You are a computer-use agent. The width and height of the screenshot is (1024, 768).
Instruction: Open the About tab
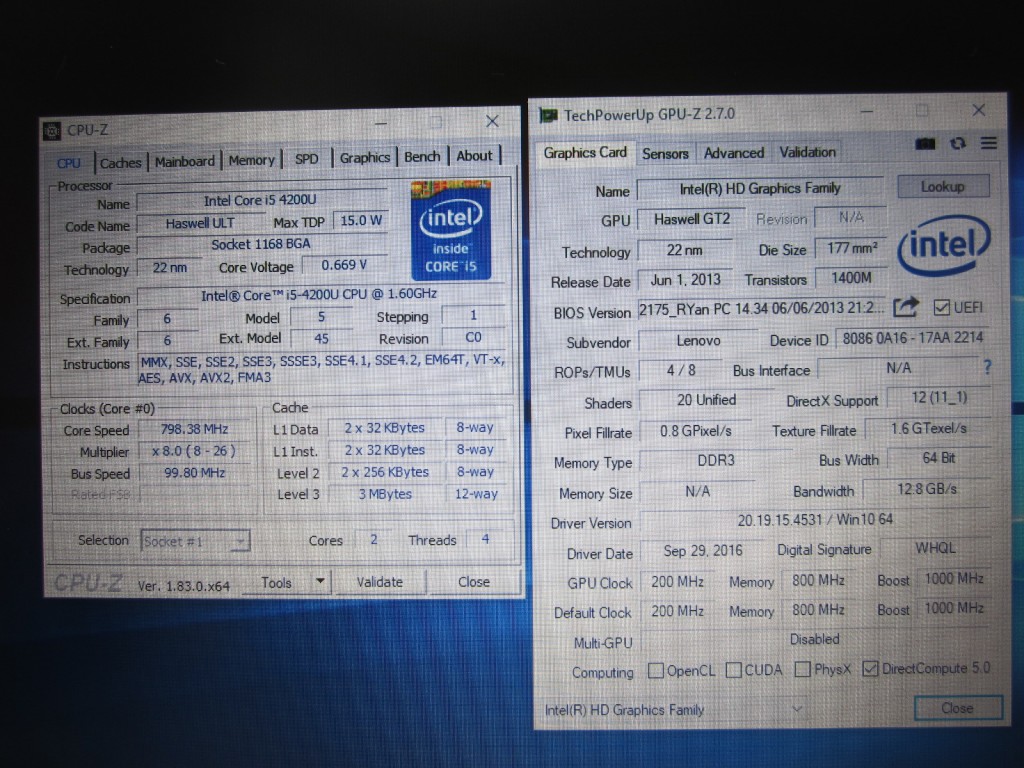pyautogui.click(x=475, y=156)
